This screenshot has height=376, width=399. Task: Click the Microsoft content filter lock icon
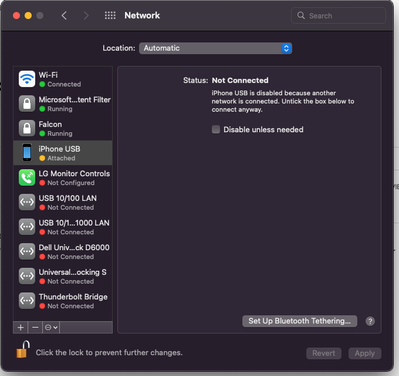(27, 104)
